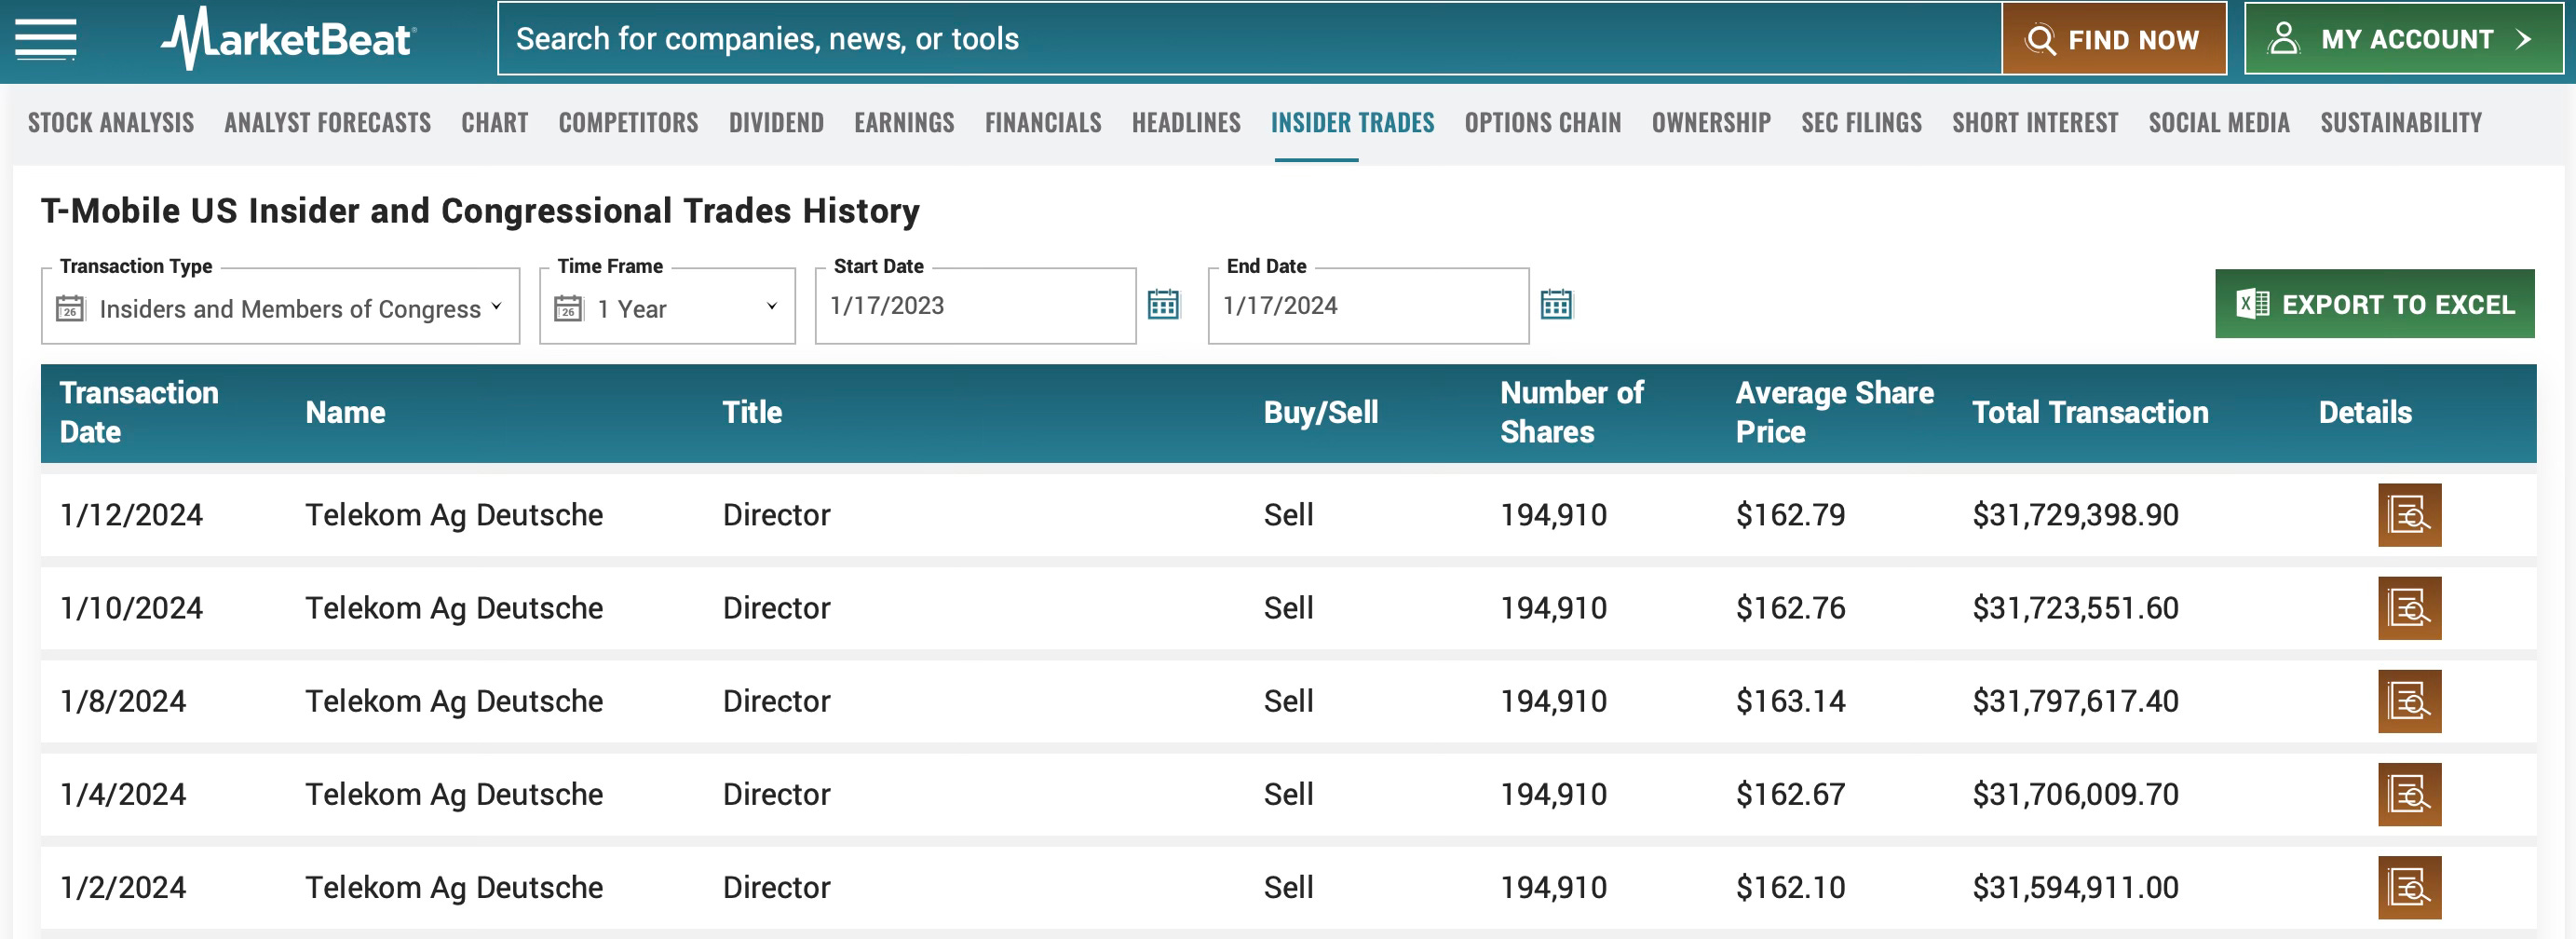Screen dimensions: 2576x939
Task: Open the Stock Analysis tab
Action: [111, 122]
